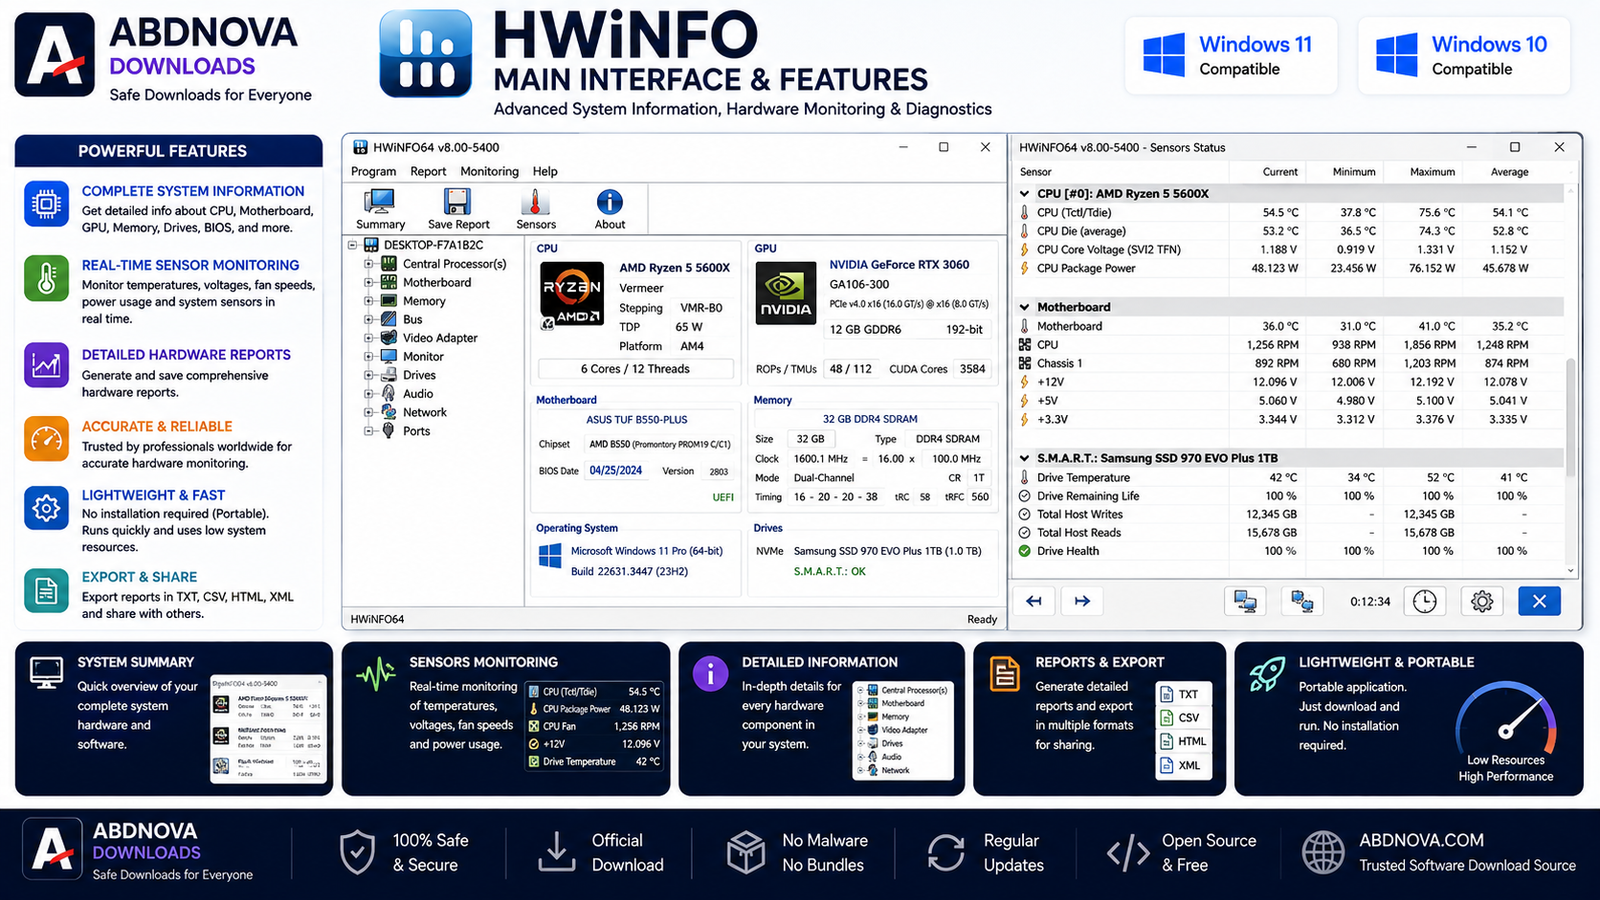Screen dimensions: 1600x900
Task: Click the Windows 11 Compatible badge
Action: (x=1231, y=56)
